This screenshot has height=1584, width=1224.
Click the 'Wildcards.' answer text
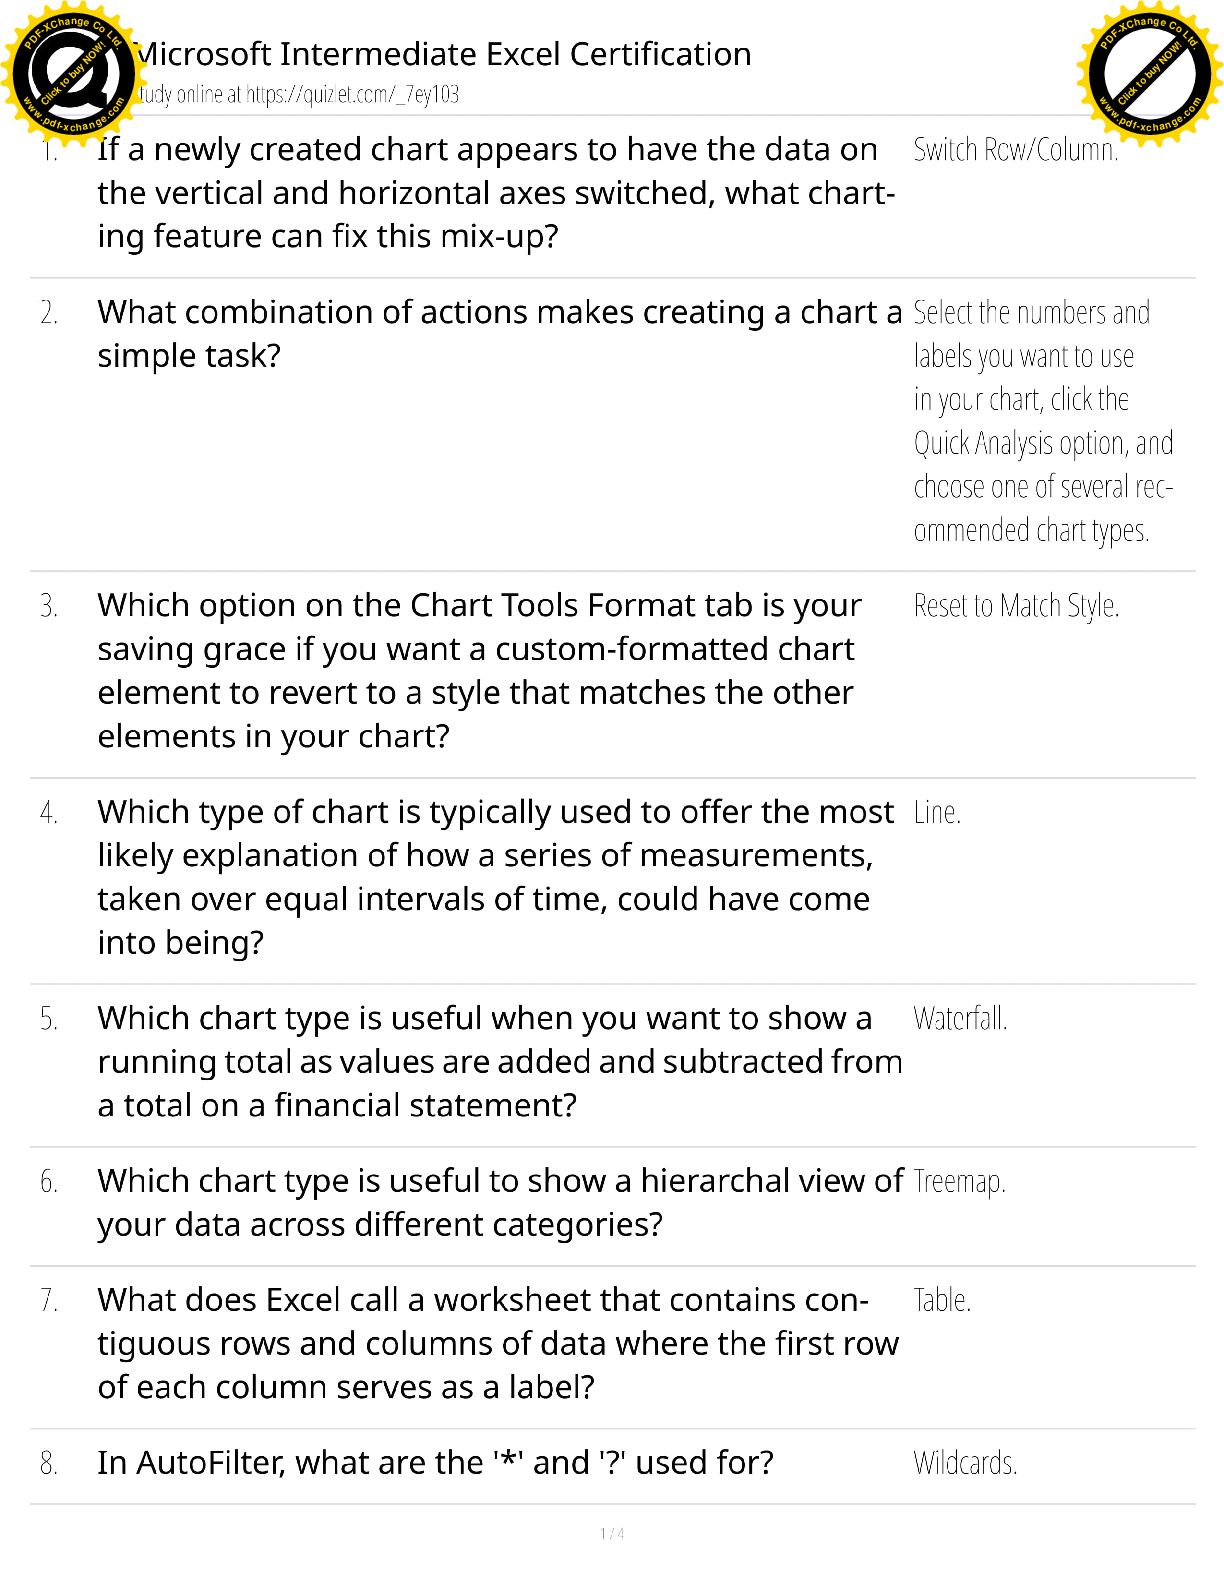965,1464
